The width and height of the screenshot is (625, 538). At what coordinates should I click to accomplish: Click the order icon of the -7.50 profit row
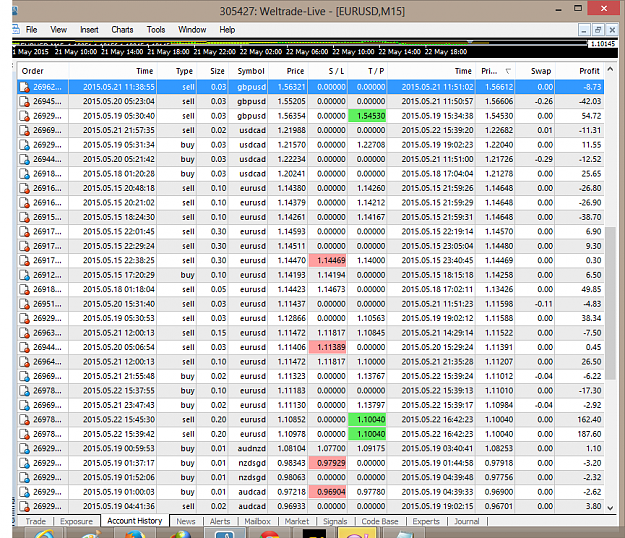pyautogui.click(x=25, y=333)
